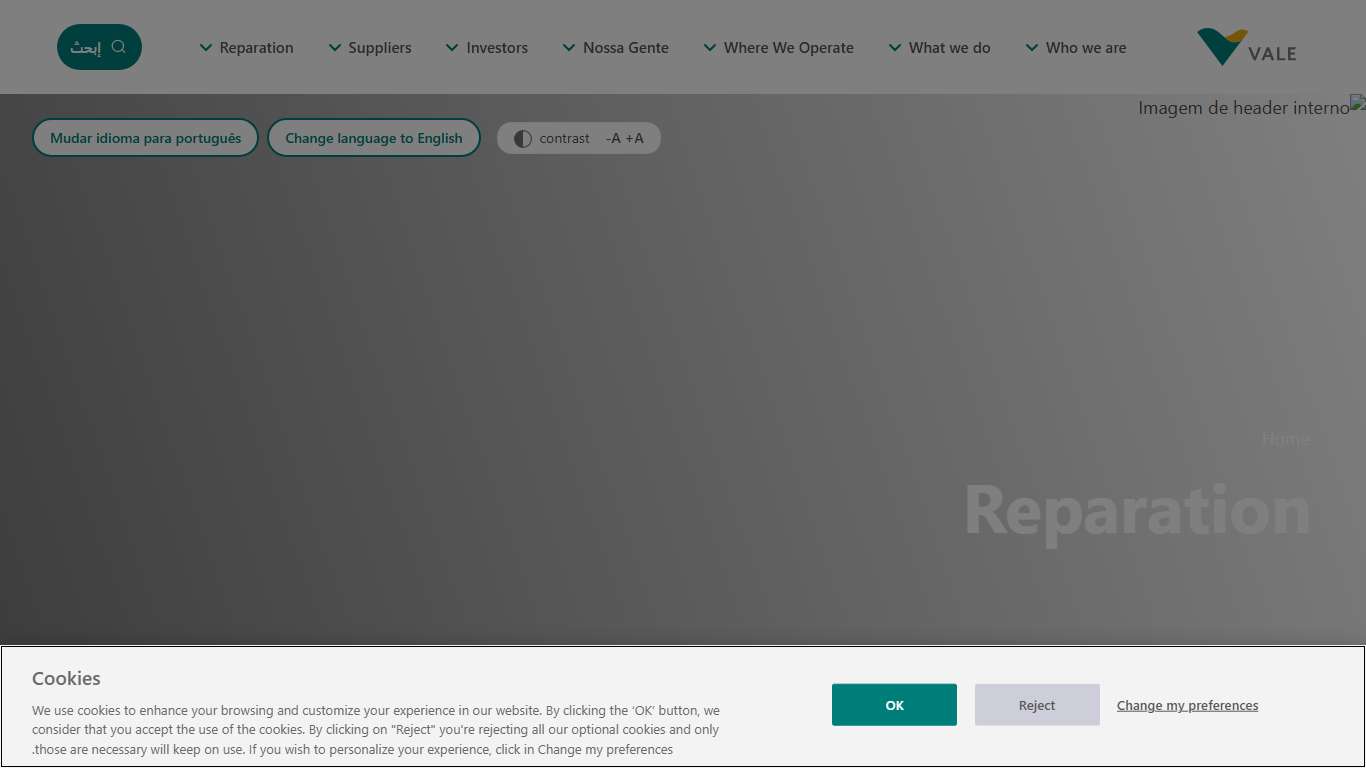The image size is (1366, 768).
Task: Click the broken header image placeholder
Action: click(1357, 102)
